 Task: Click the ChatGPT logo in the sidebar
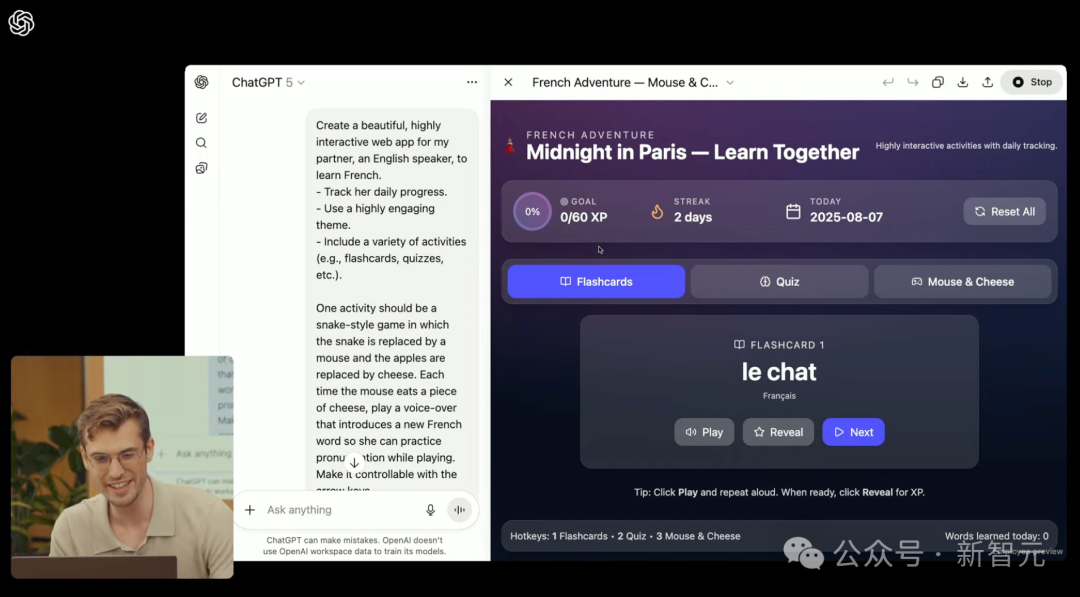[201, 82]
